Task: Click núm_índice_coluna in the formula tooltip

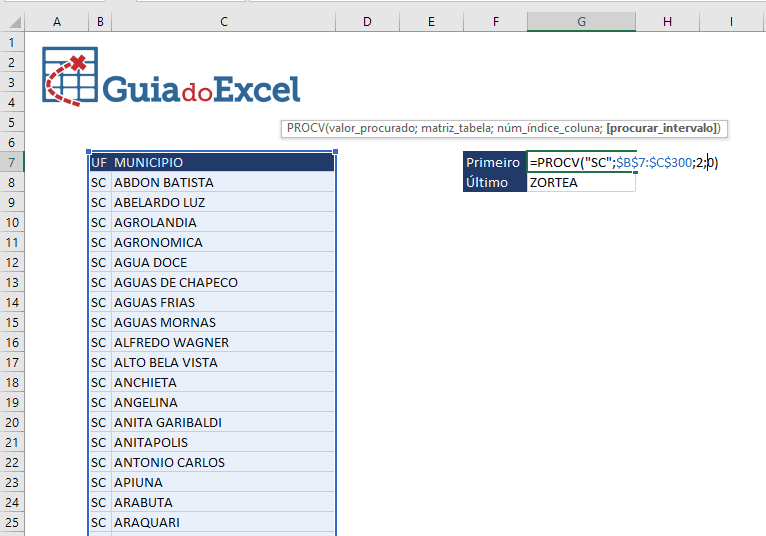Action: tap(549, 128)
